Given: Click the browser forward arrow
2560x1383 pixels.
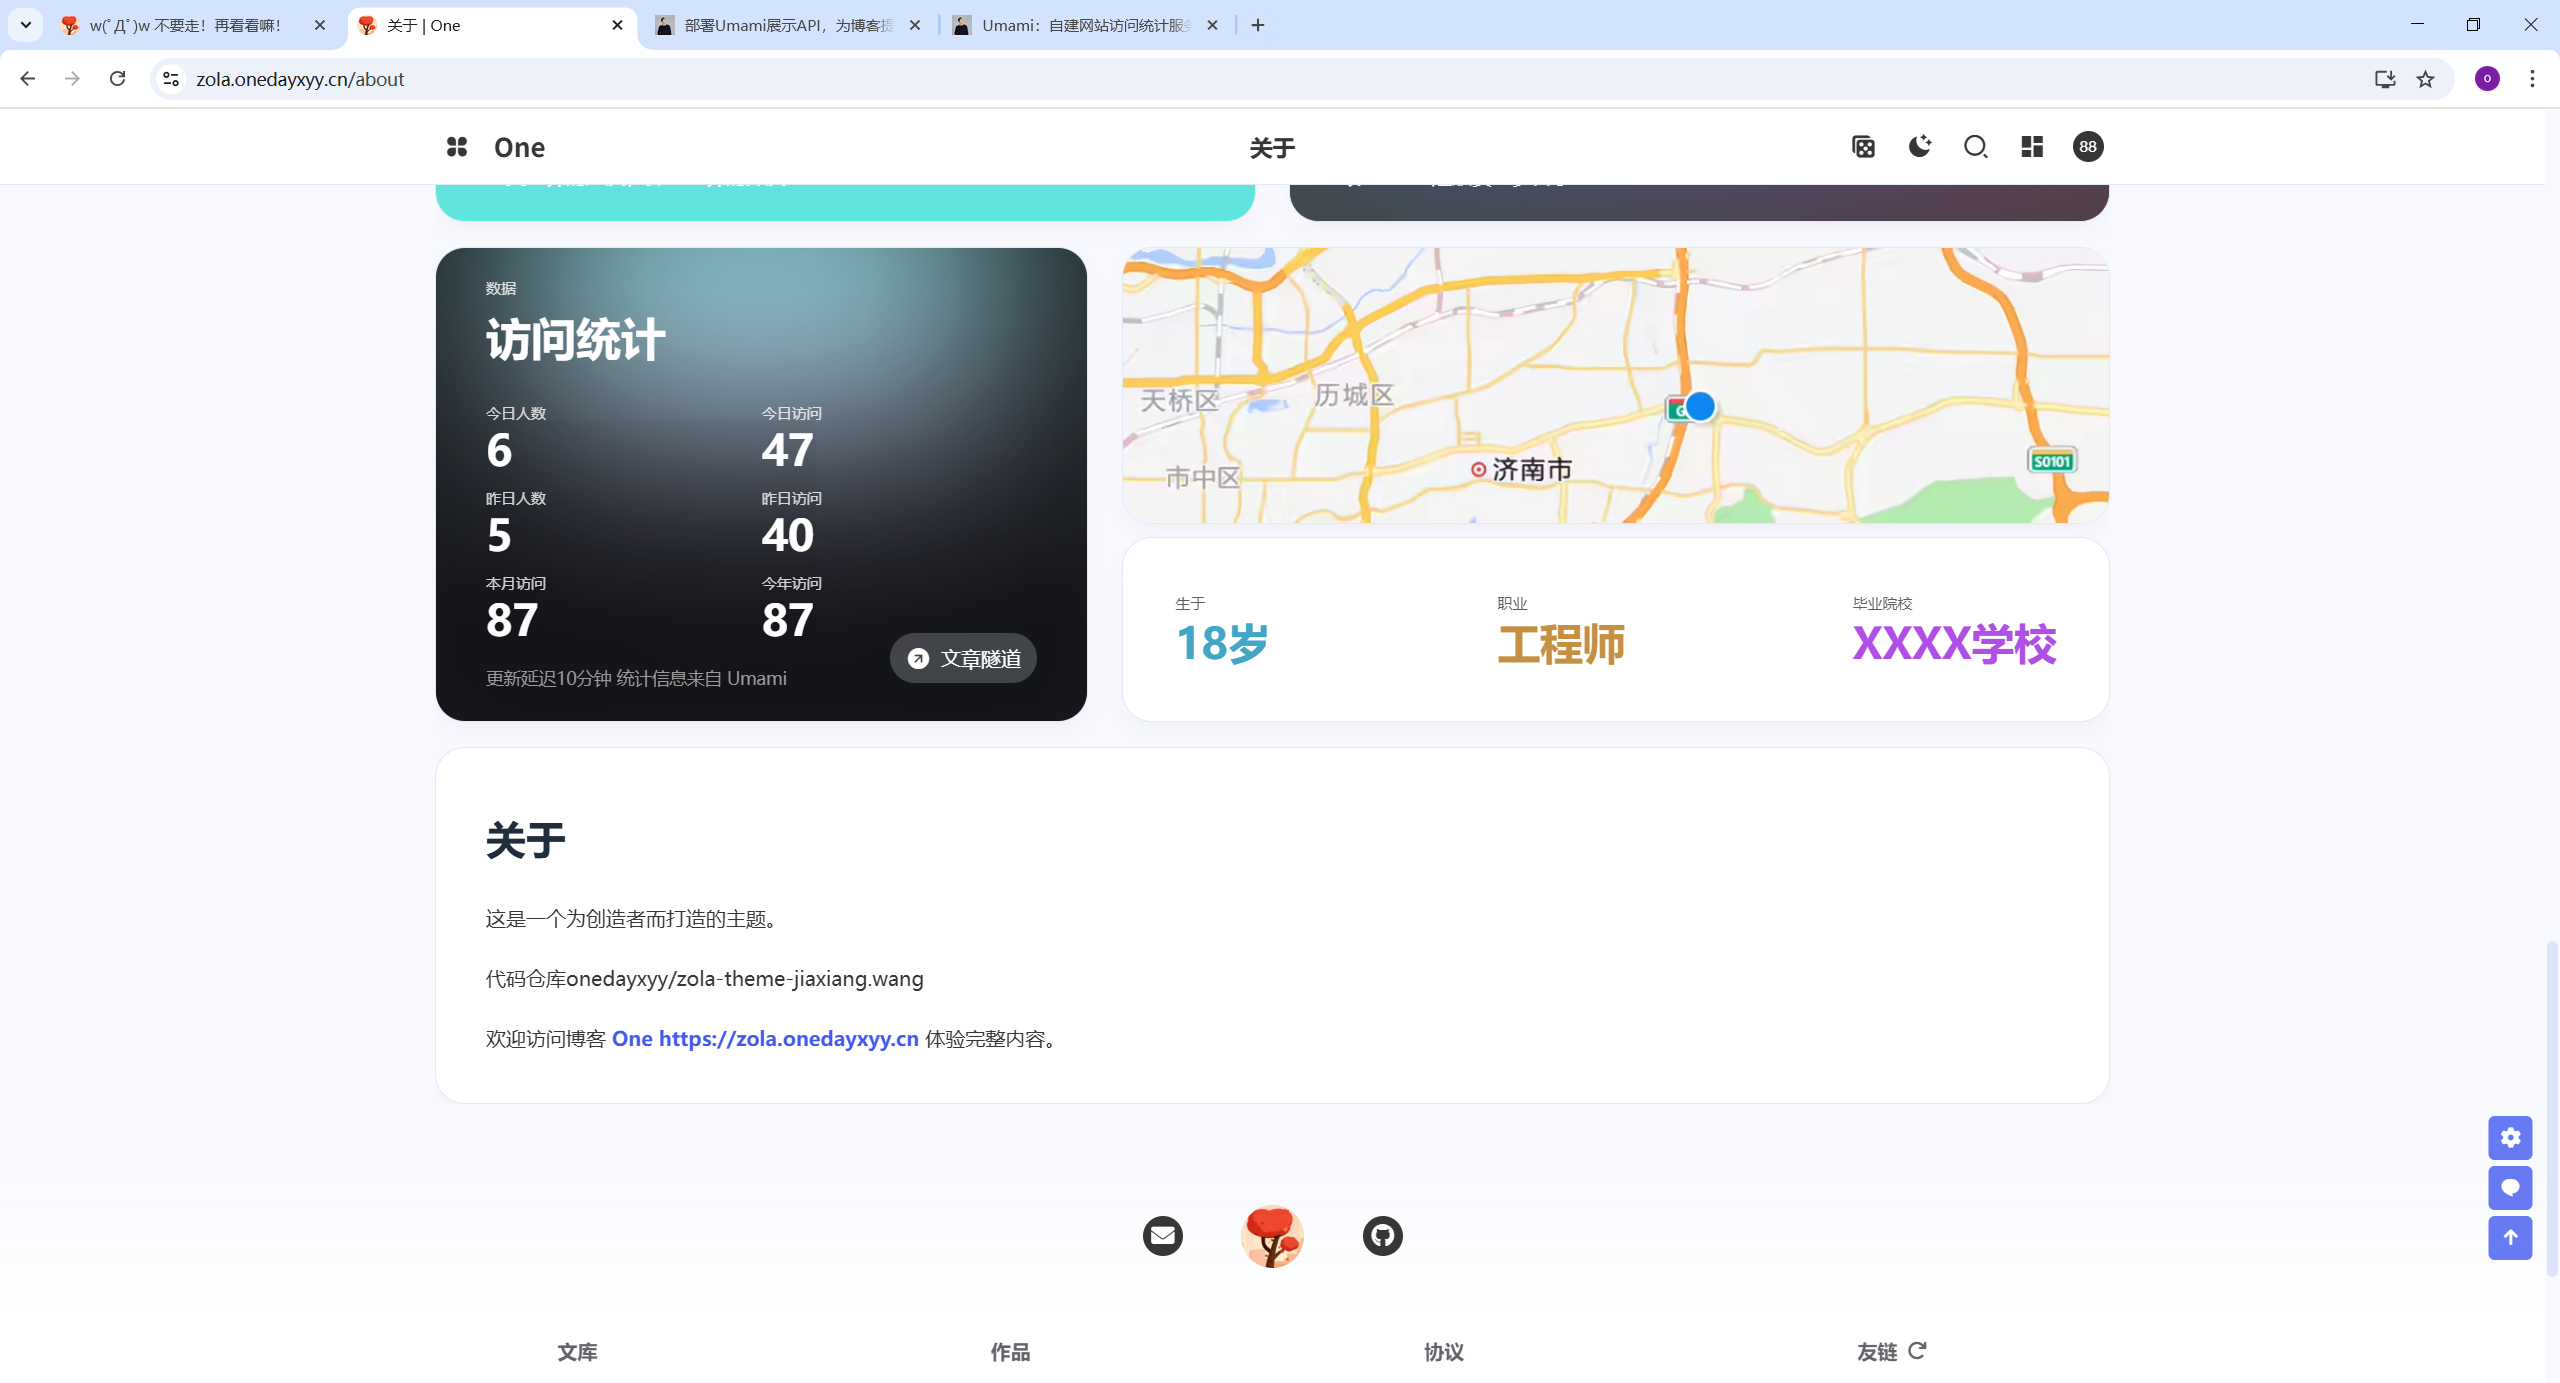Looking at the screenshot, I should click(x=72, y=79).
